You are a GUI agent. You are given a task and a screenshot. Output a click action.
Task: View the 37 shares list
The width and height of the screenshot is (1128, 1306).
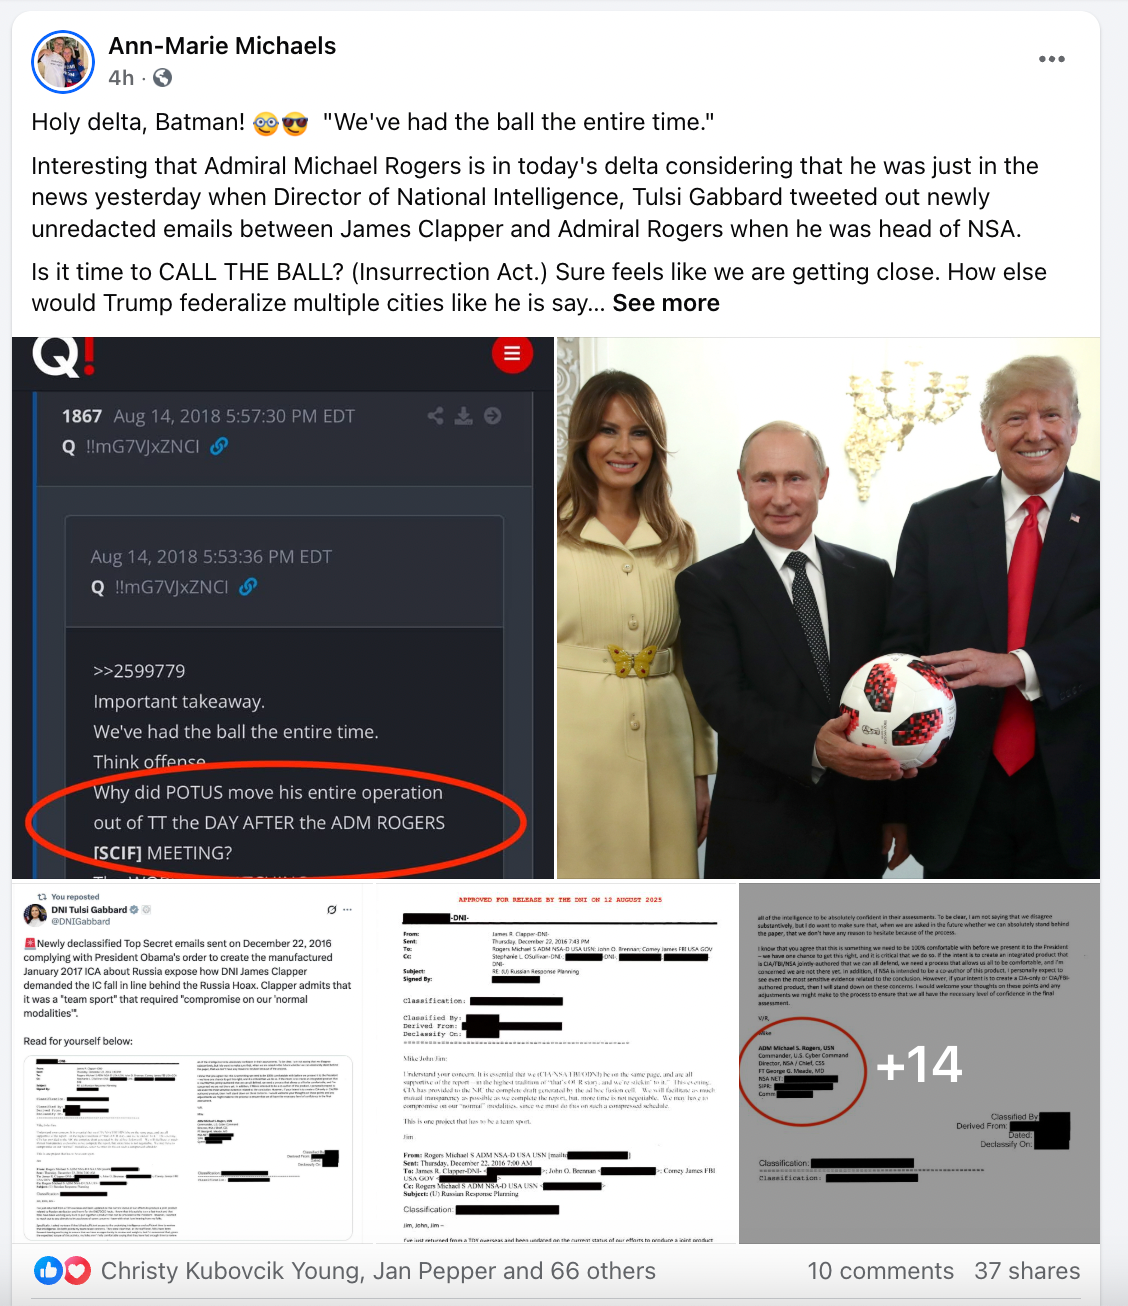coord(1027,1271)
